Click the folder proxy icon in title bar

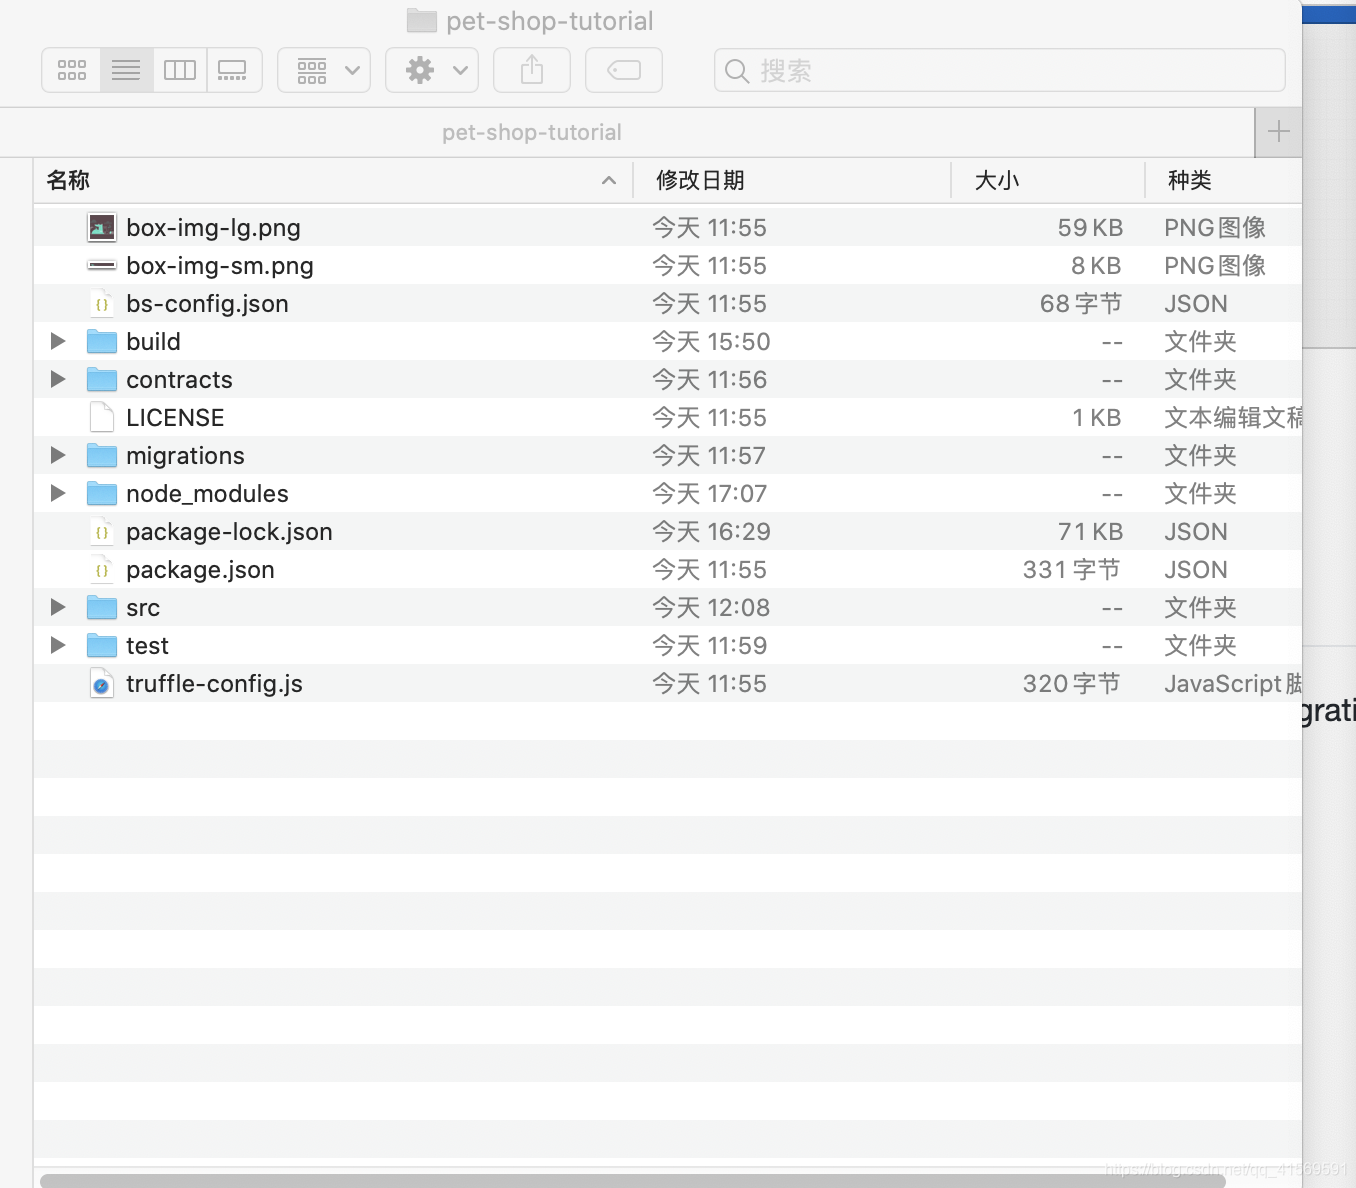[x=422, y=20]
